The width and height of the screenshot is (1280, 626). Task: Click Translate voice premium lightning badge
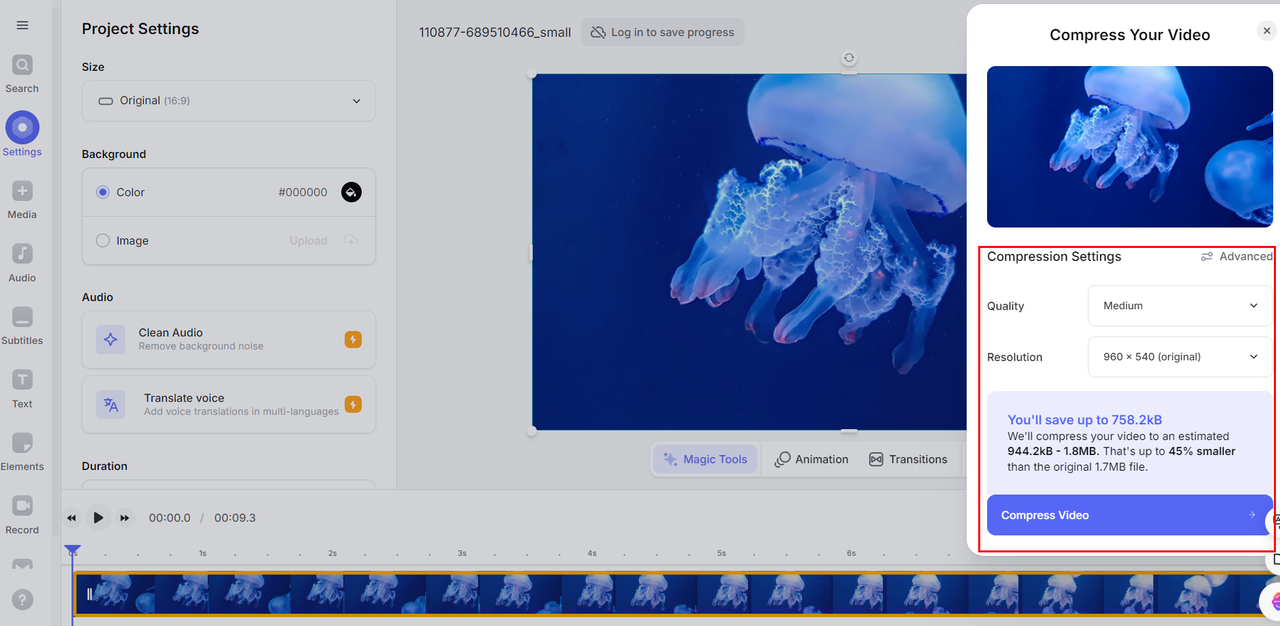pos(353,404)
